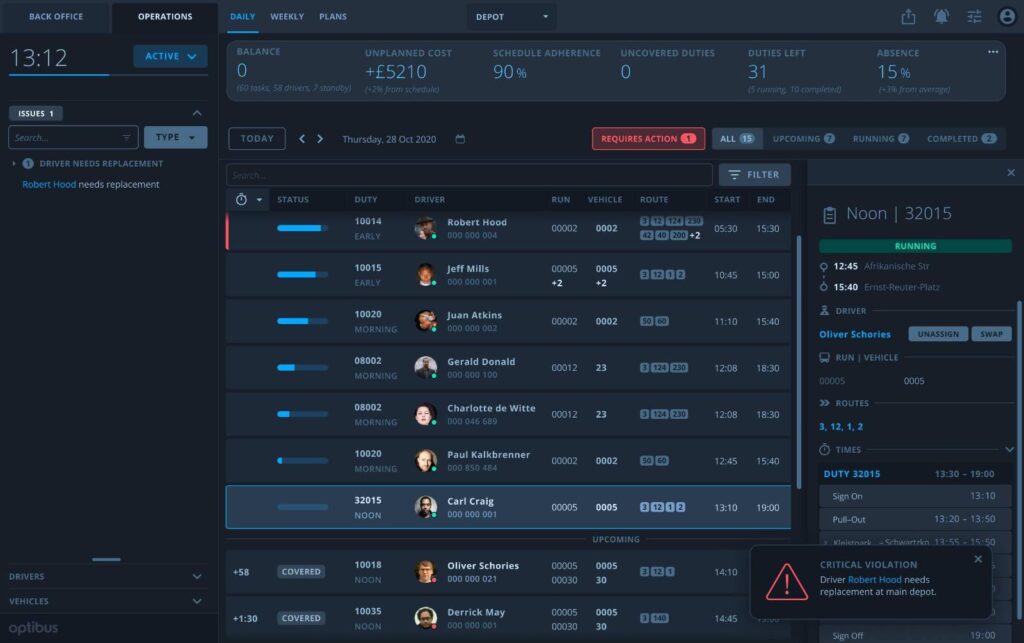Screen dimensions: 1024x643
Task: Open the DEPOT dropdown
Action: (512, 17)
